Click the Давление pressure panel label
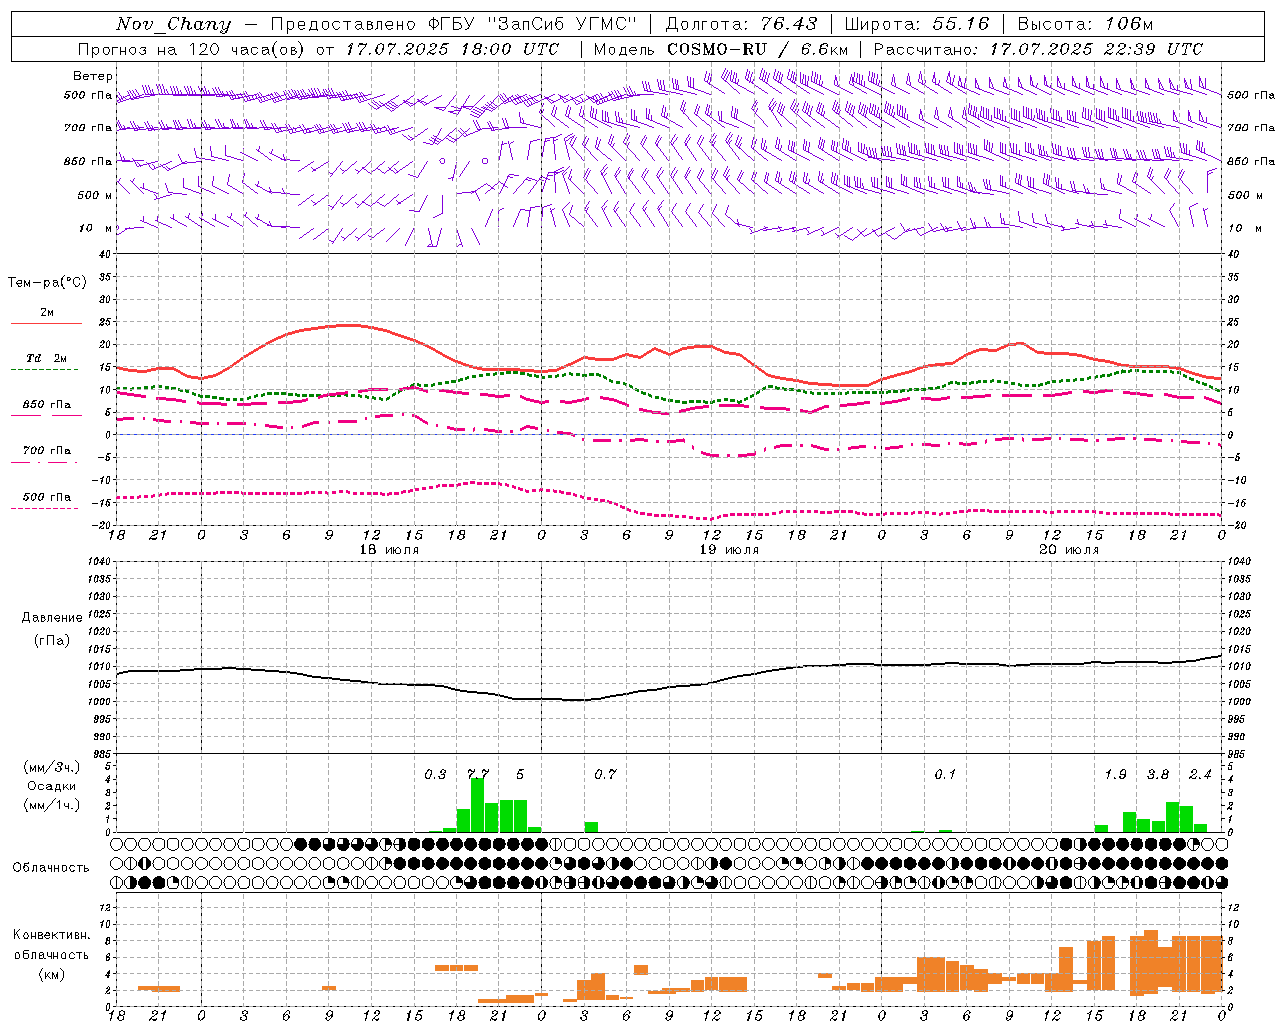 pos(53,618)
